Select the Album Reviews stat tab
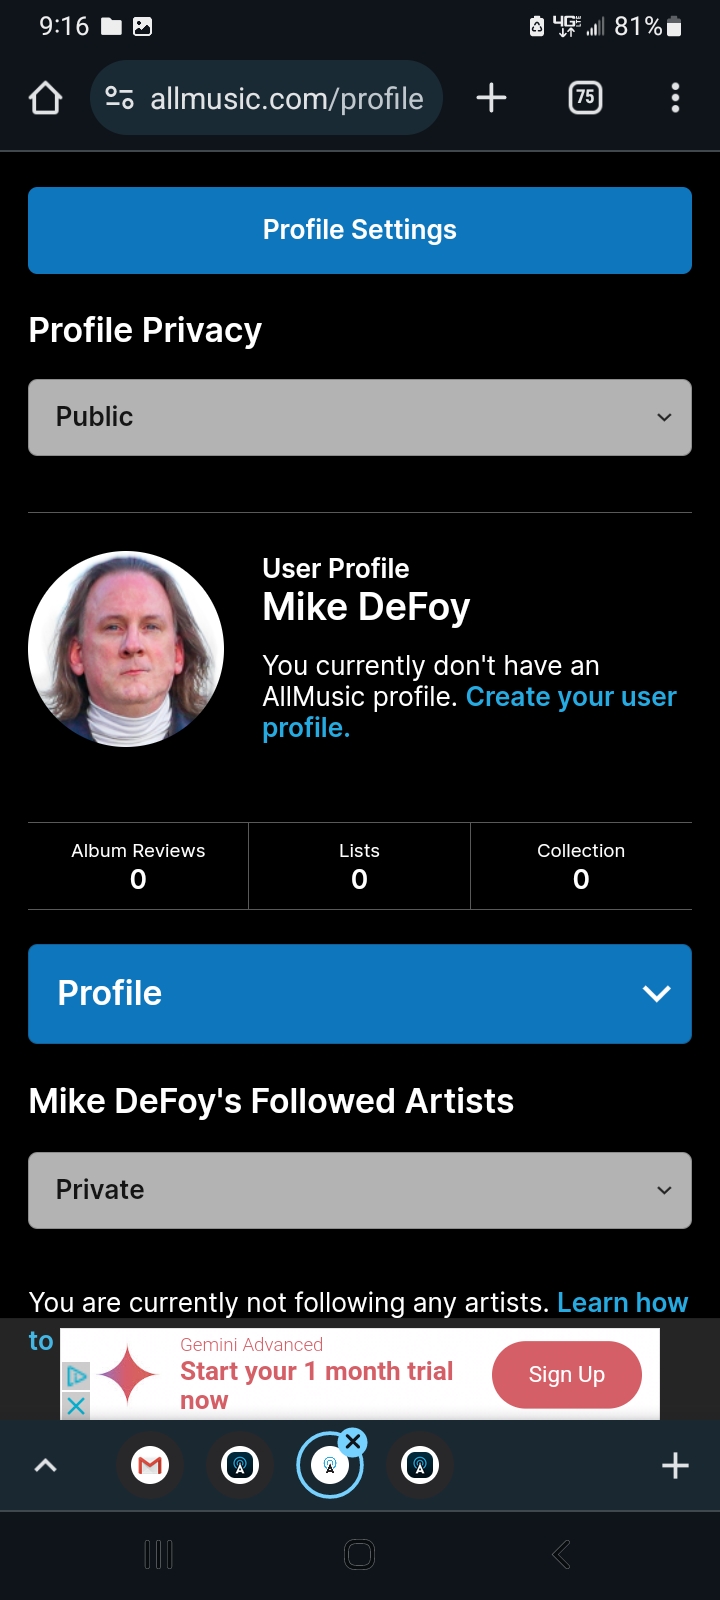 [x=138, y=866]
